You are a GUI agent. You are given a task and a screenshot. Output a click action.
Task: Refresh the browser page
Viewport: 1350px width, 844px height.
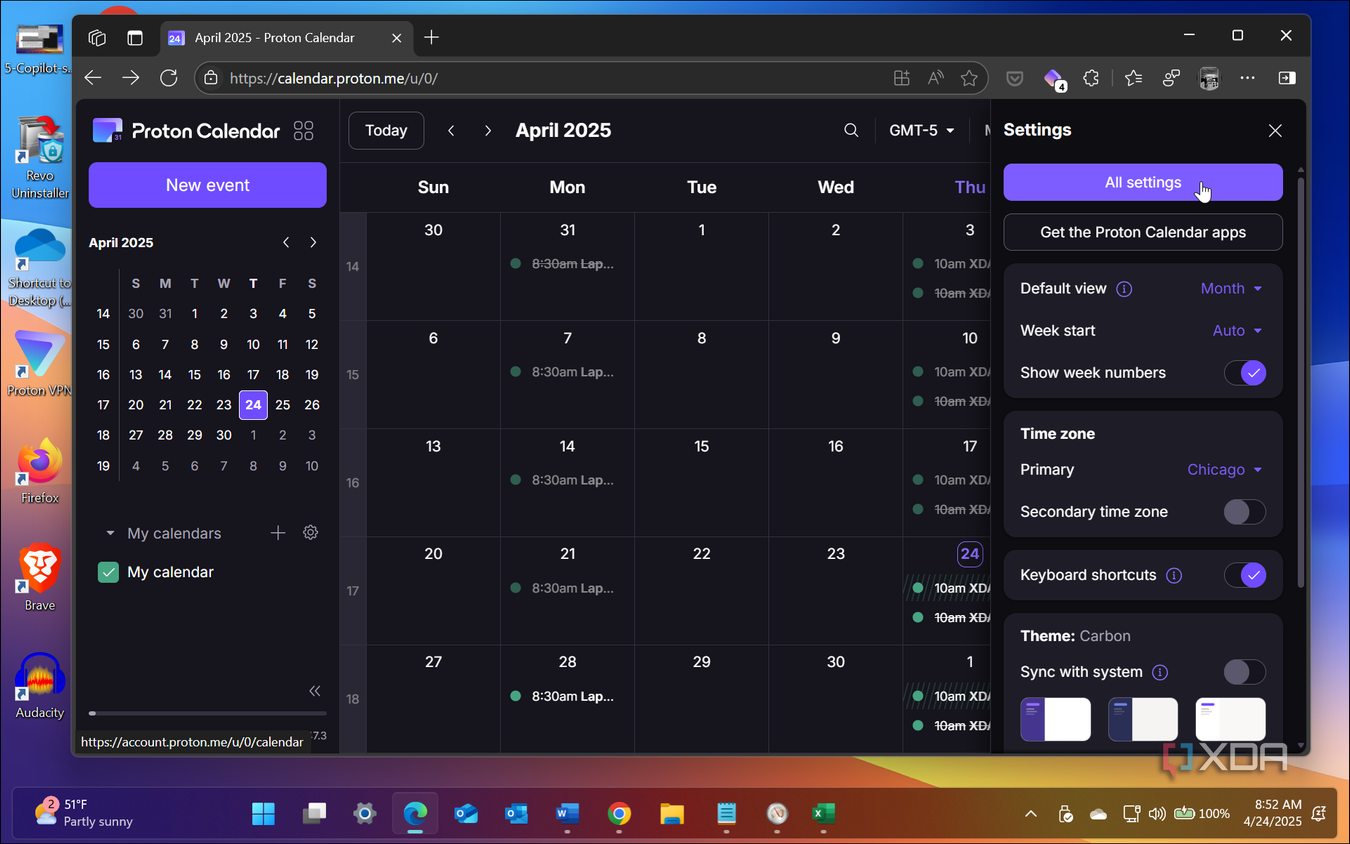[169, 78]
